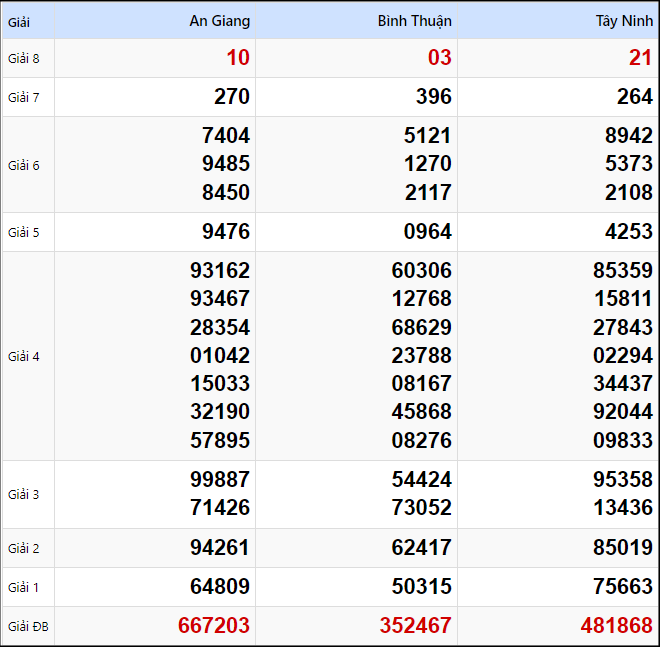The width and height of the screenshot is (660, 647).
Task: Click the red number 21 for Tây Ninh
Action: coord(640,58)
